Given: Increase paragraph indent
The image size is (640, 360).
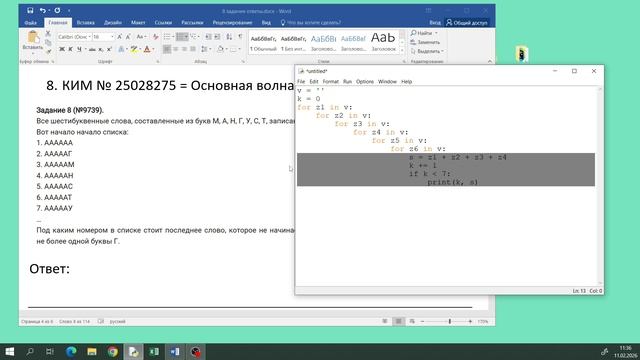Looking at the screenshot, I should pos(217,37).
